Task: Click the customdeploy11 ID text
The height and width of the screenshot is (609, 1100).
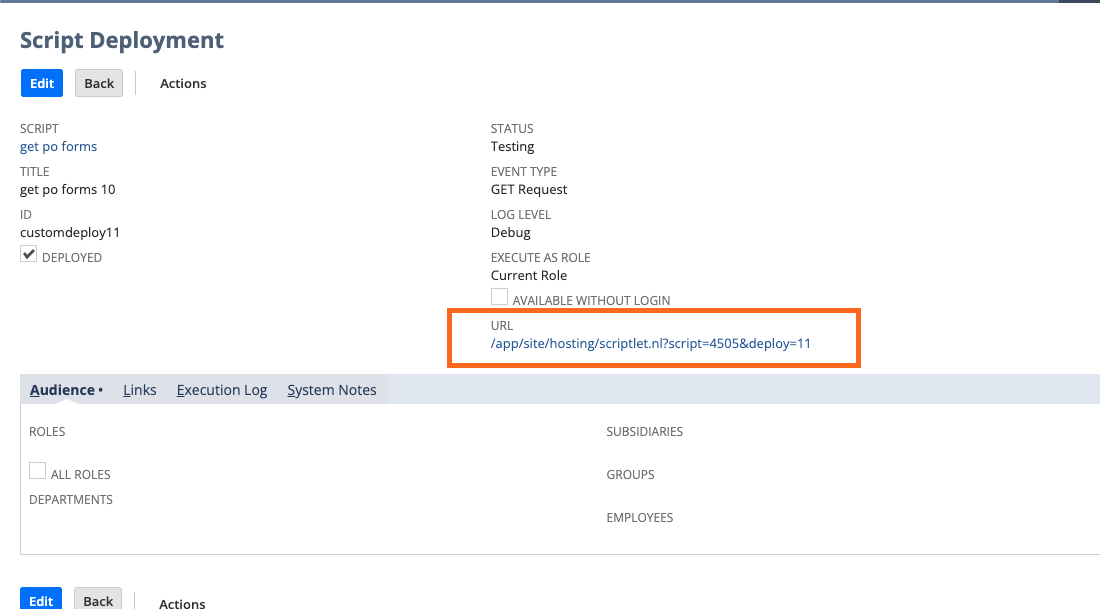Action: pyautogui.click(x=69, y=232)
